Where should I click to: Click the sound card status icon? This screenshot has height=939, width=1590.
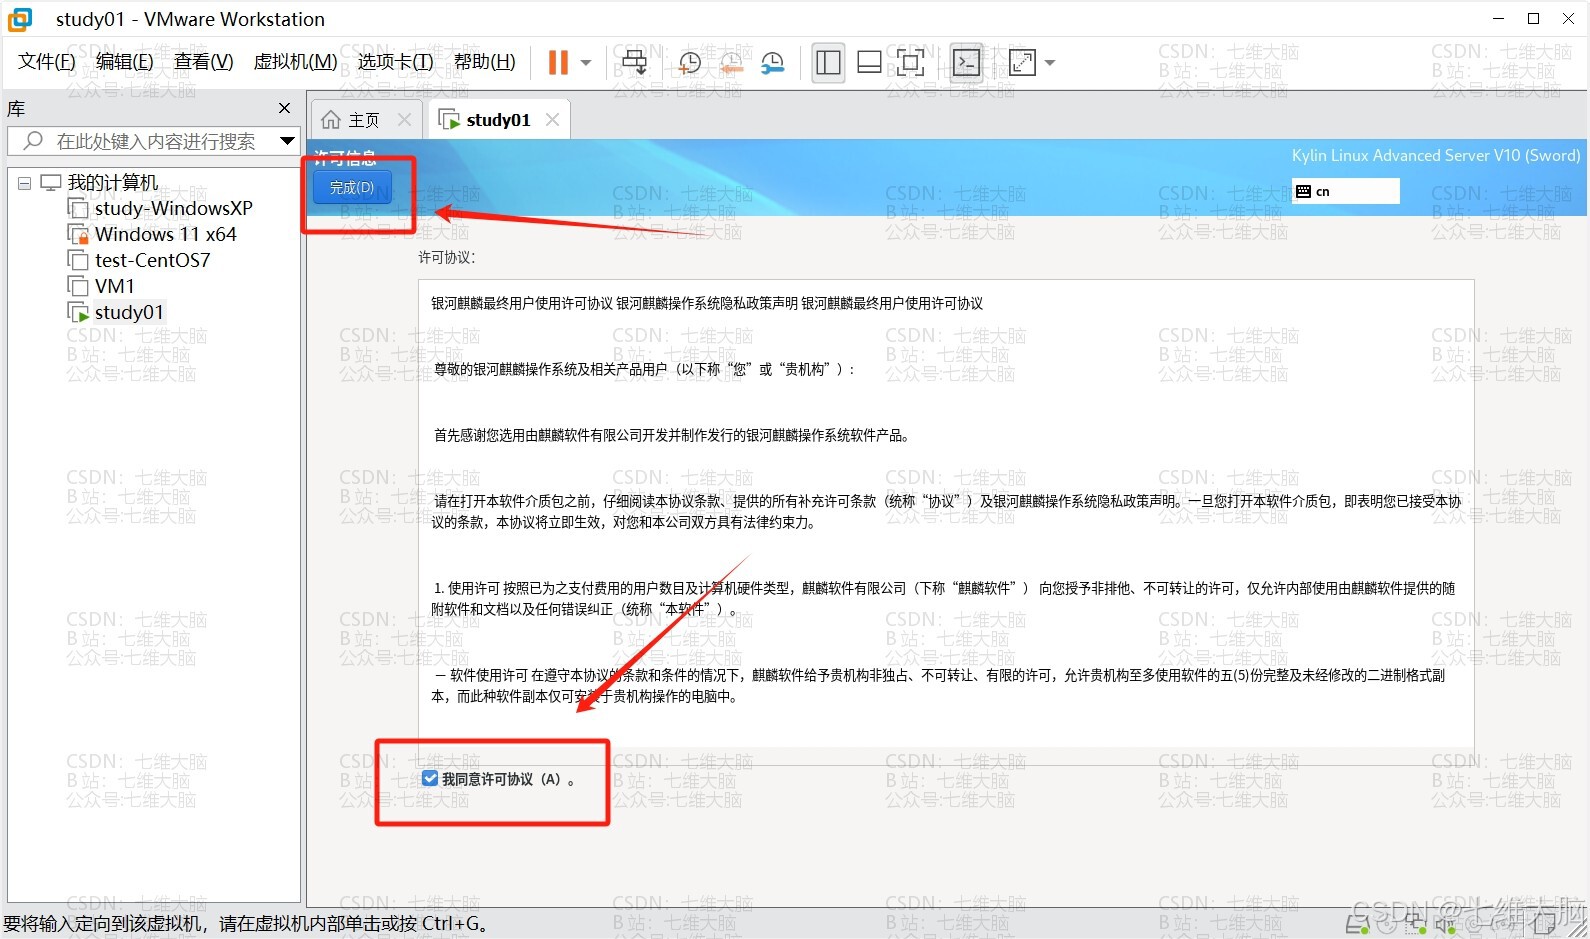click(x=1445, y=925)
